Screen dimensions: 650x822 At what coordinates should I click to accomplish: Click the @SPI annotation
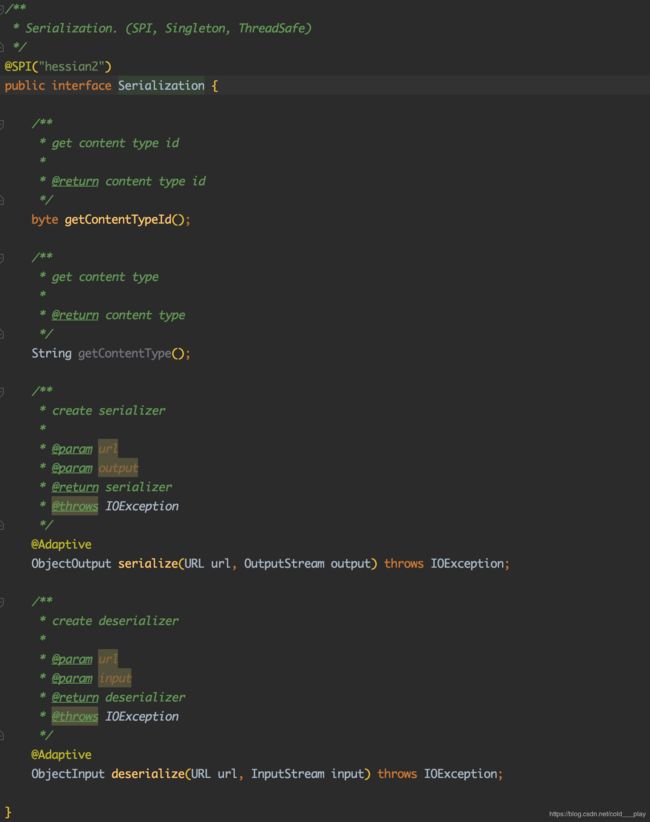coord(20,66)
